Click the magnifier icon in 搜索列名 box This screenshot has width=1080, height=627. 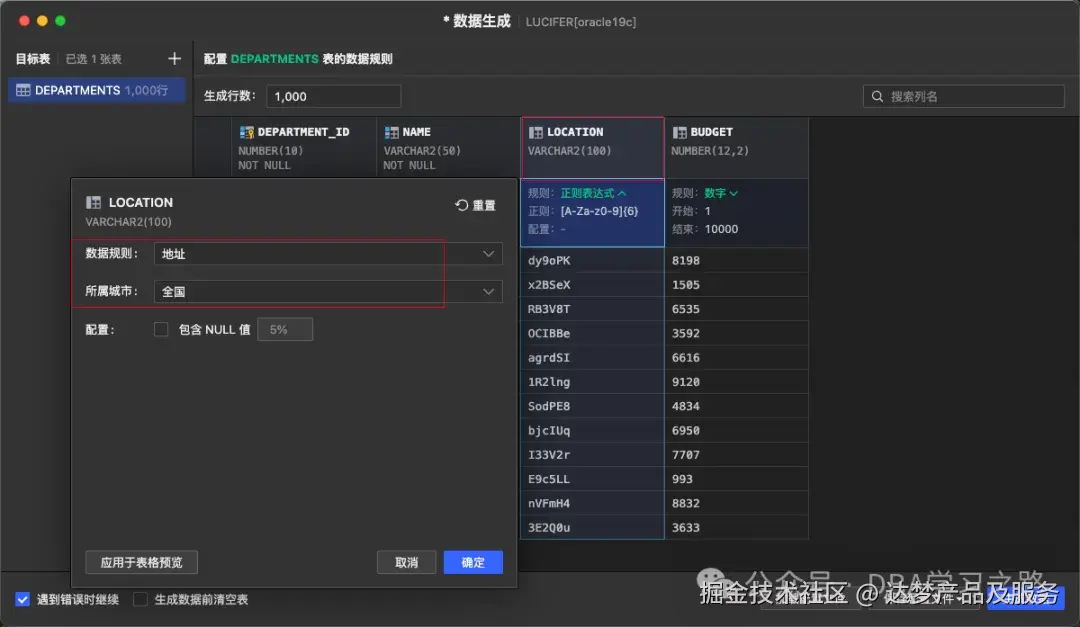[875, 96]
